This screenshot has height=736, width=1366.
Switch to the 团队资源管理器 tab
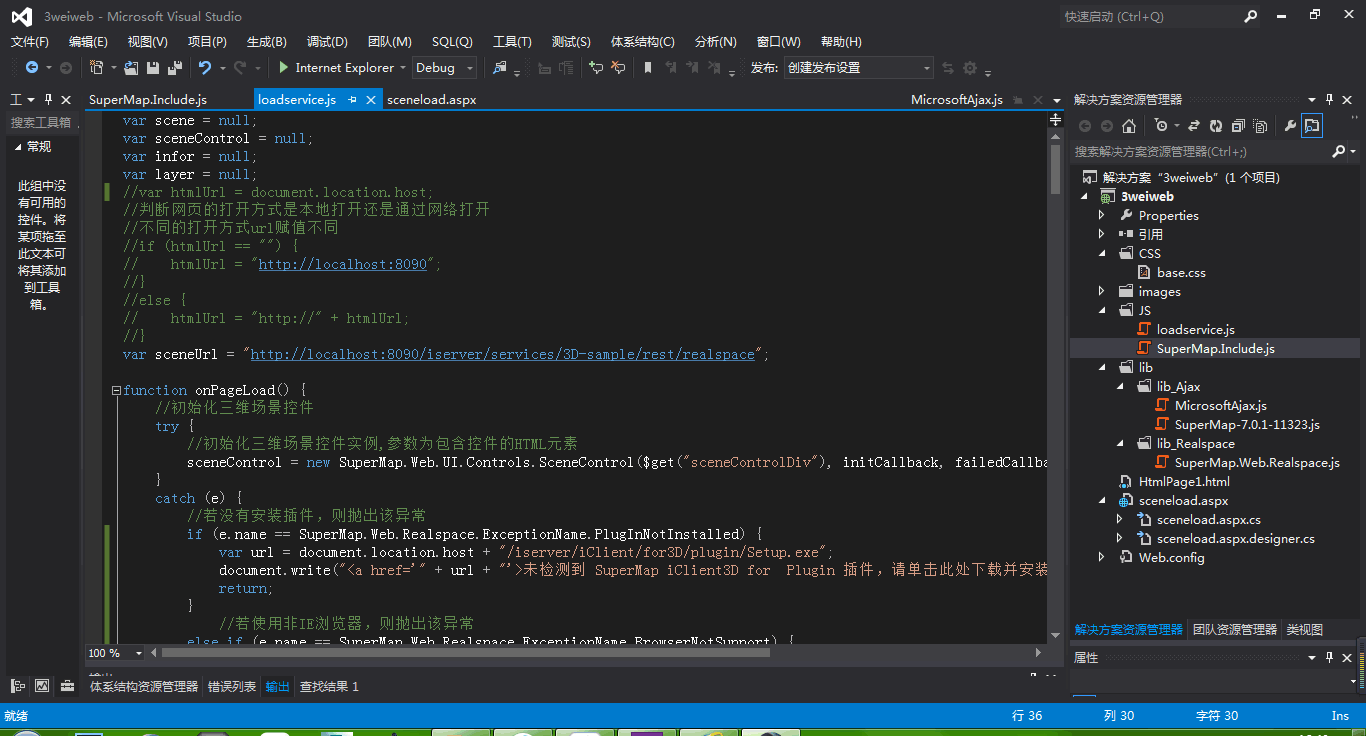point(1235,630)
